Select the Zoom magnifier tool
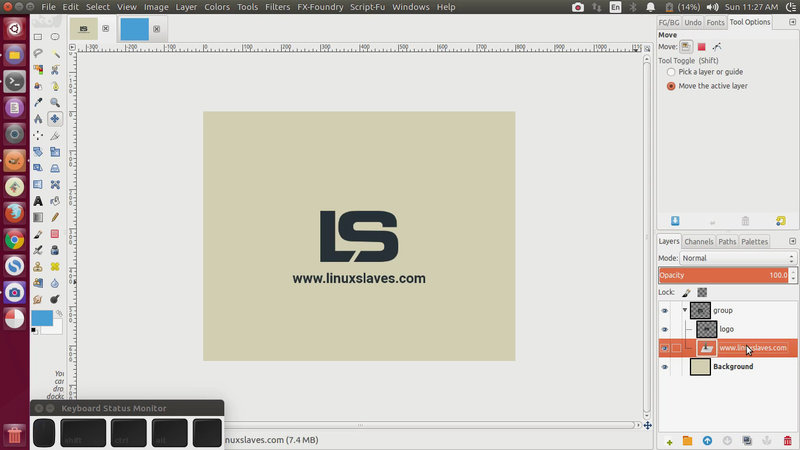 point(55,103)
